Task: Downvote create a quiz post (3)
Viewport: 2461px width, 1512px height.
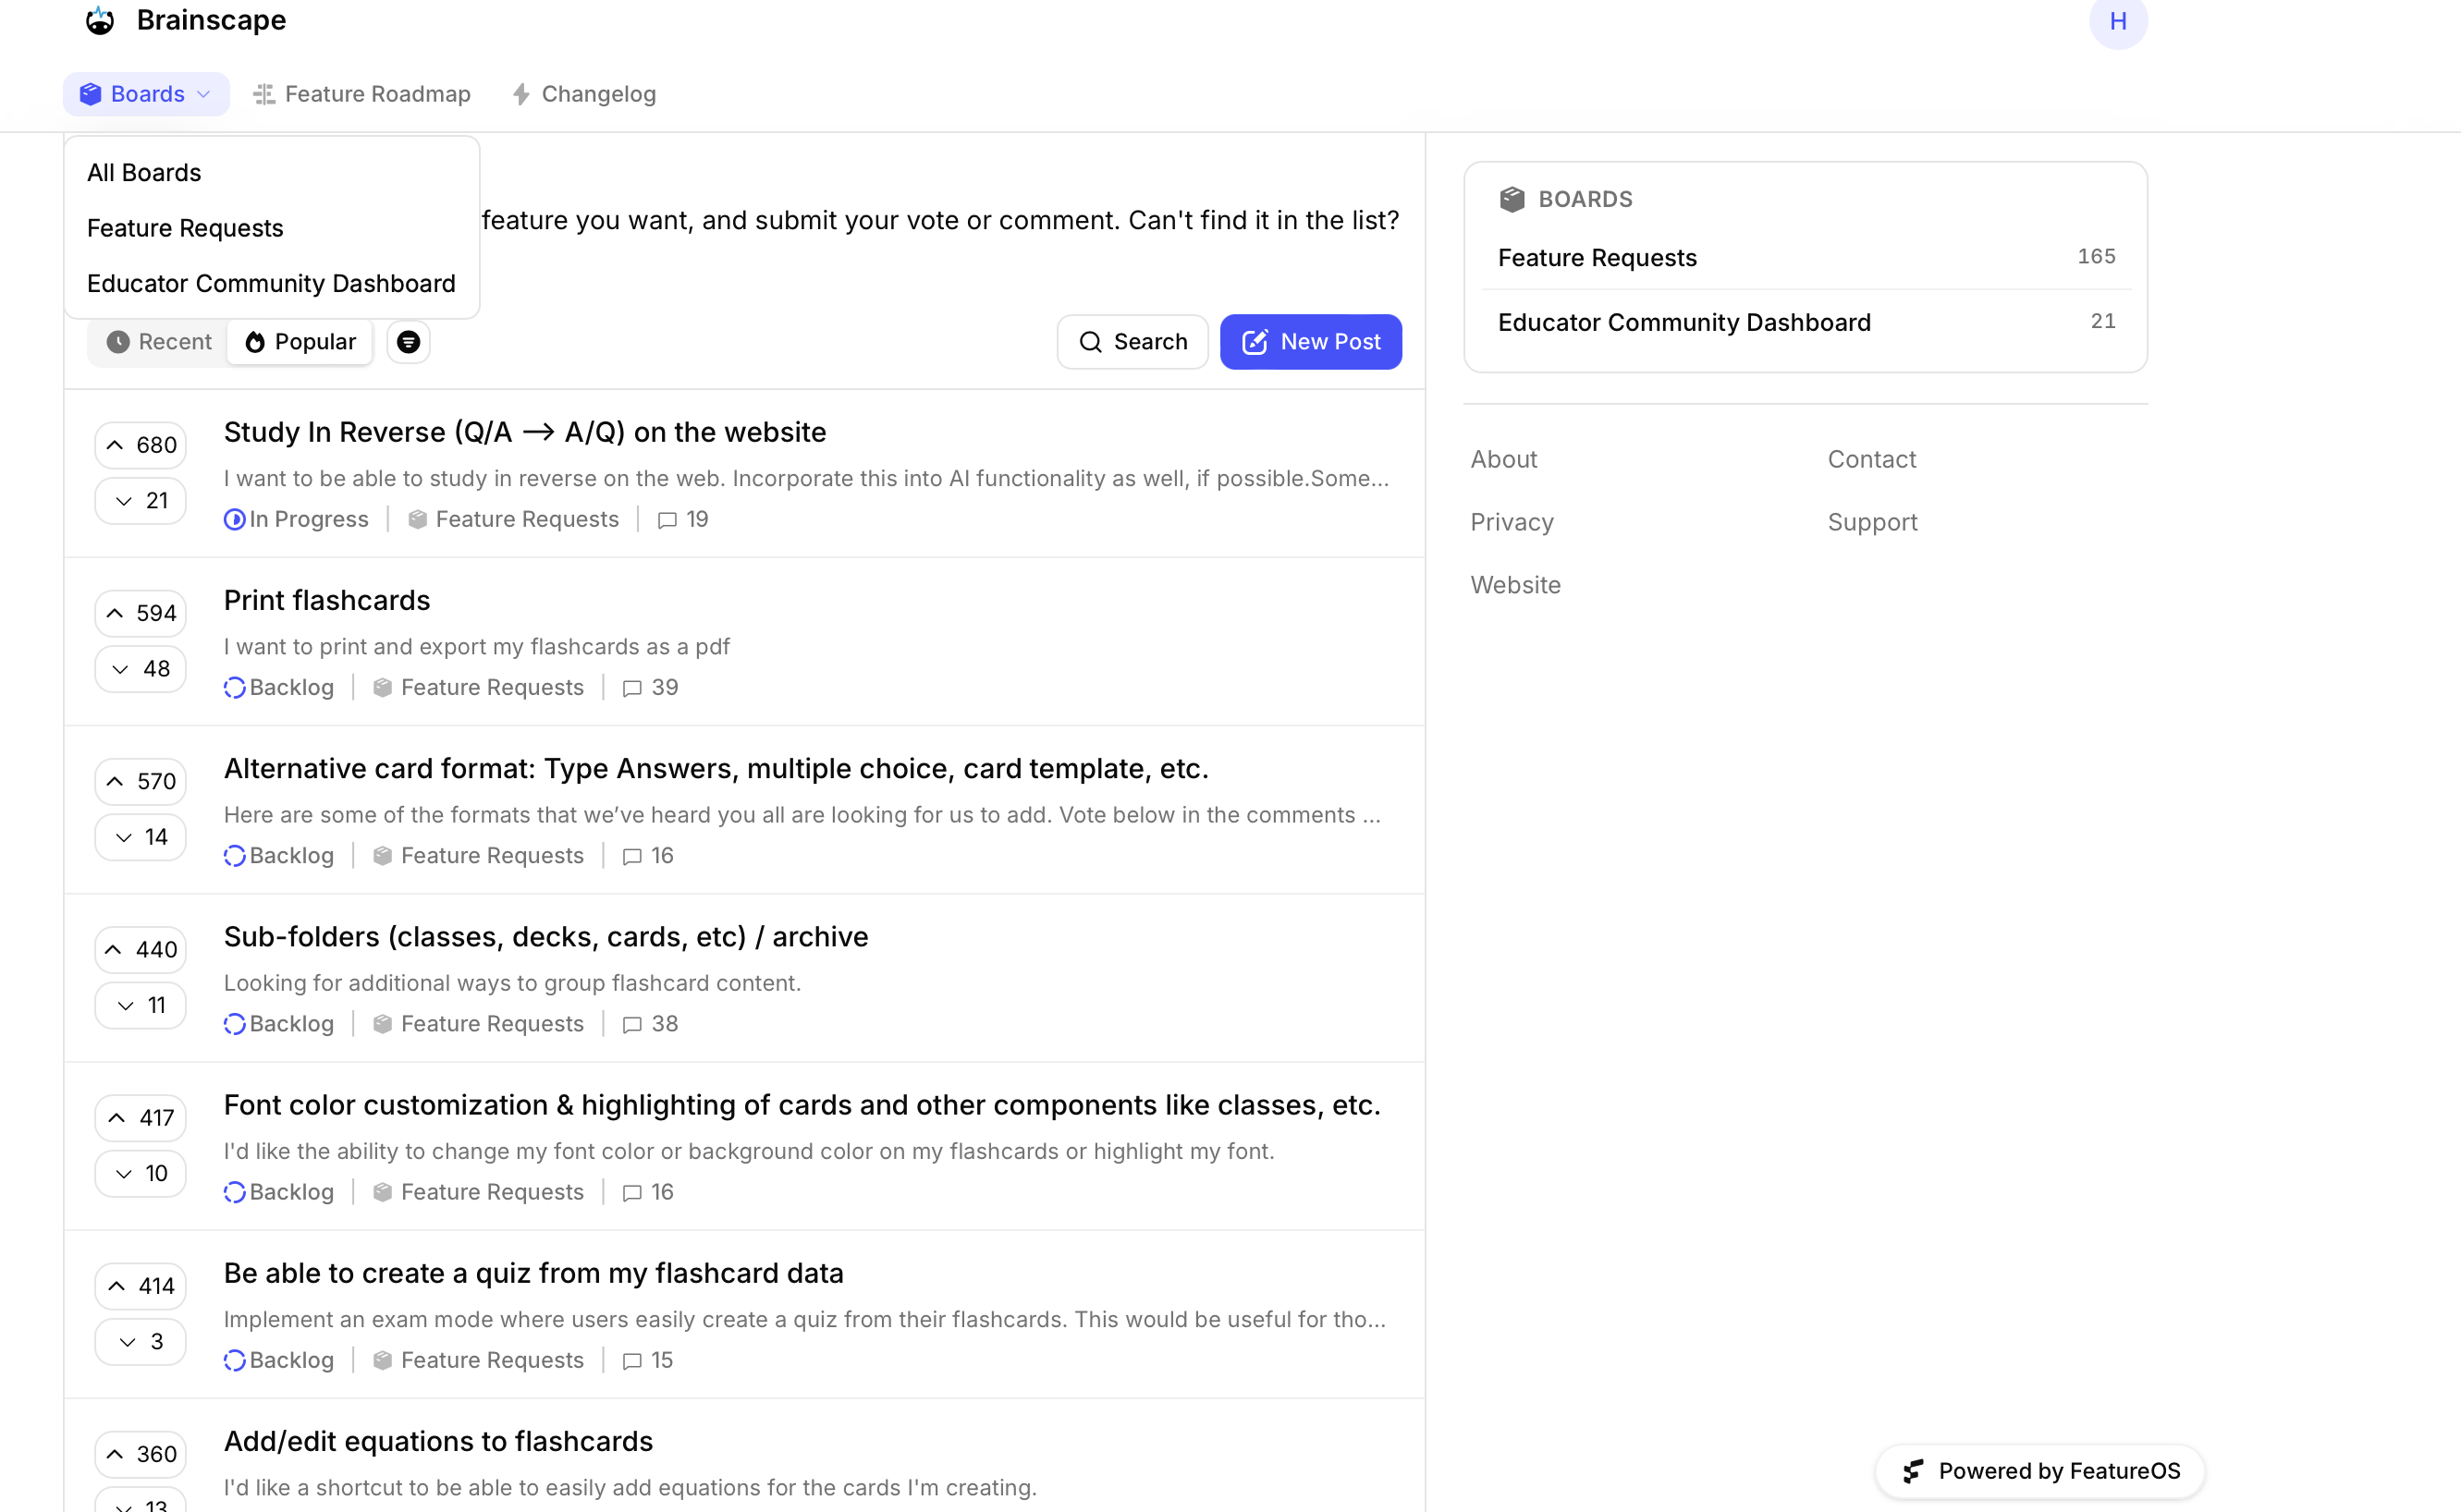Action: click(141, 1341)
